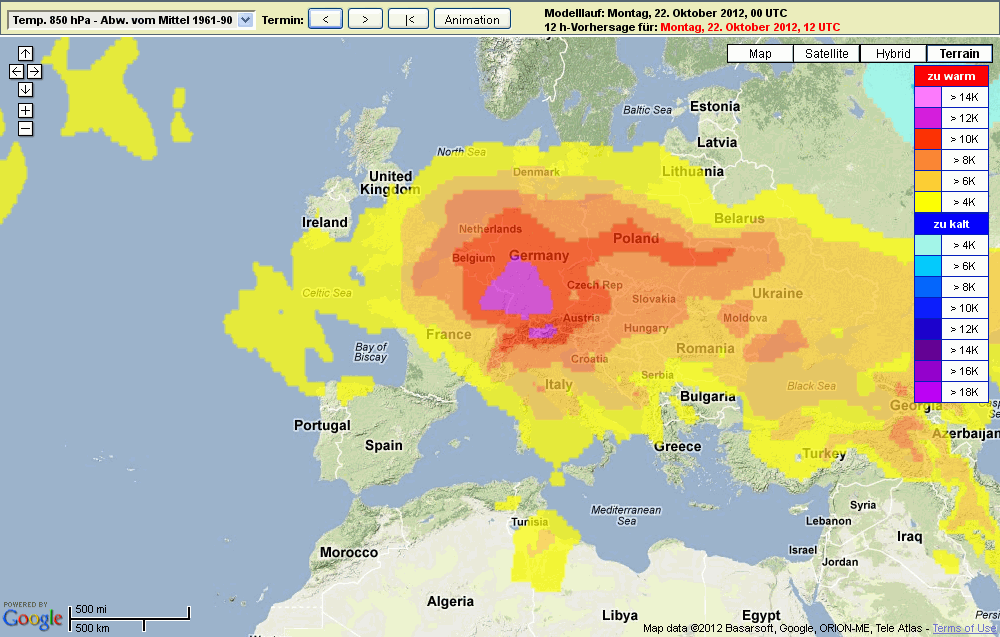The width and height of the screenshot is (1000, 637).
Task: Switch to Satellite view type
Action: coord(827,54)
